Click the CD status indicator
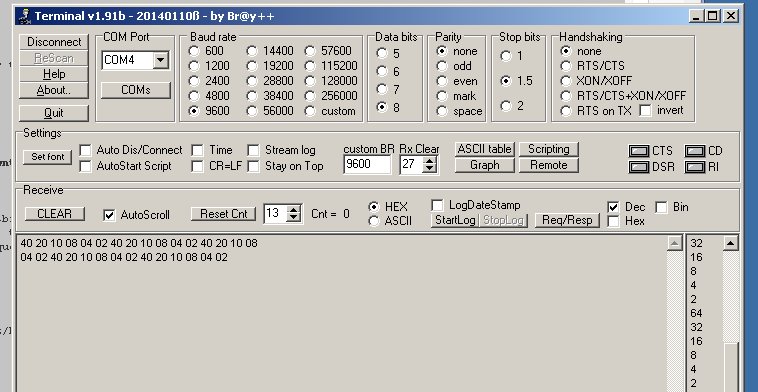 coord(695,151)
